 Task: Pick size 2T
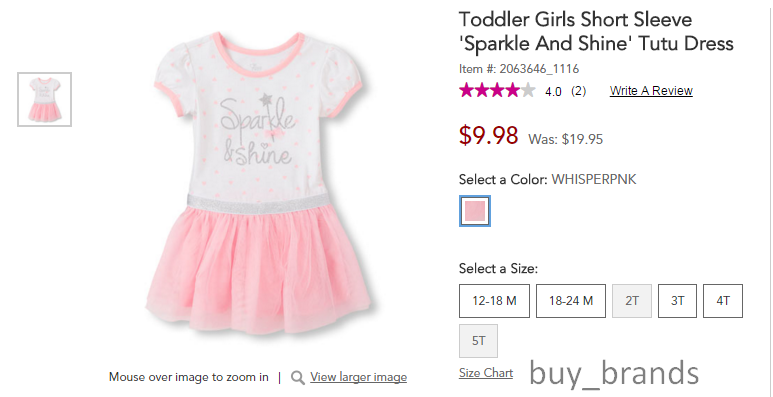point(632,301)
